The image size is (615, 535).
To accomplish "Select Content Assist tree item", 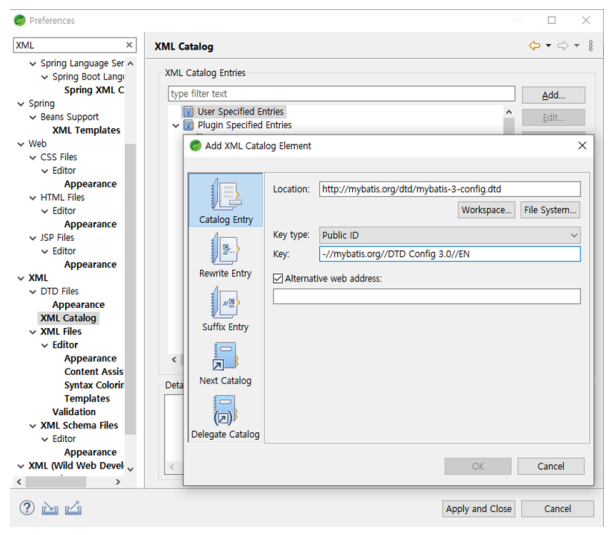I will click(94, 371).
